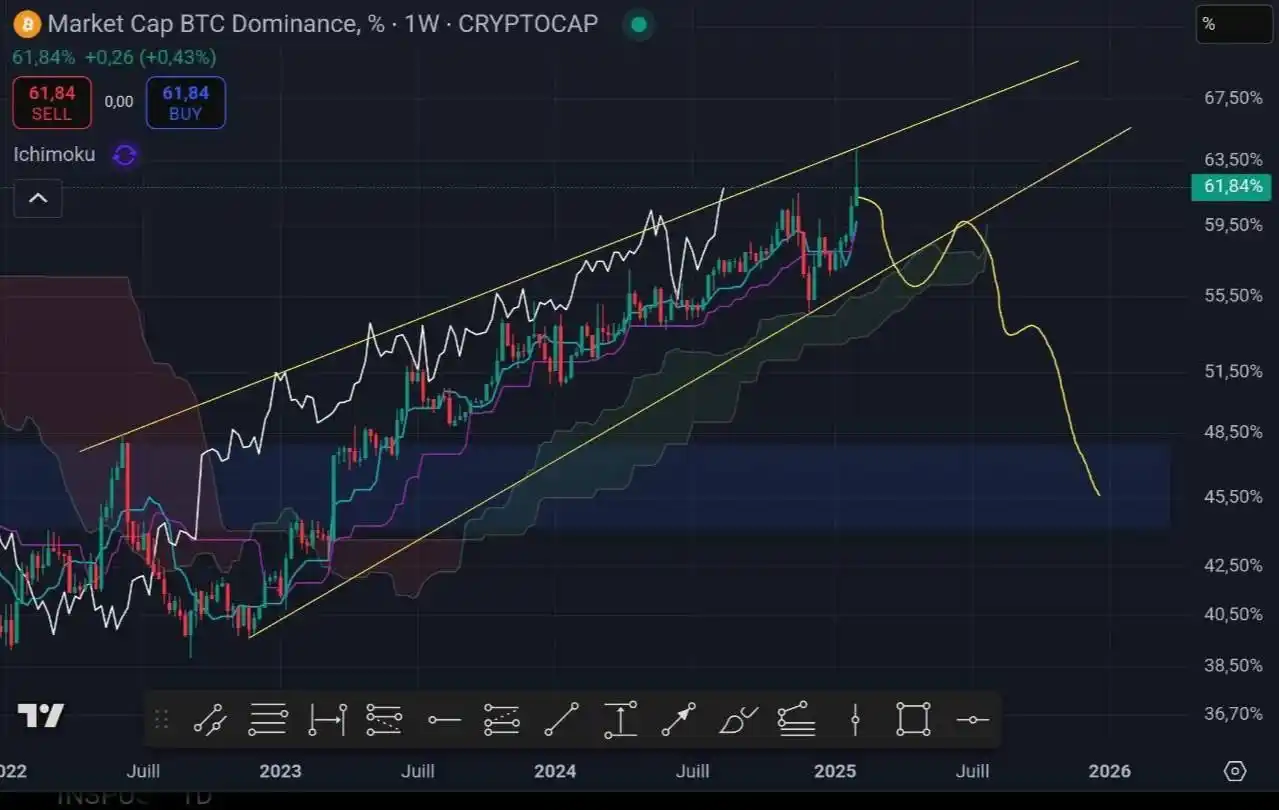Click the 36,70% price axis label
This screenshot has width=1279, height=810.
click(x=1233, y=714)
